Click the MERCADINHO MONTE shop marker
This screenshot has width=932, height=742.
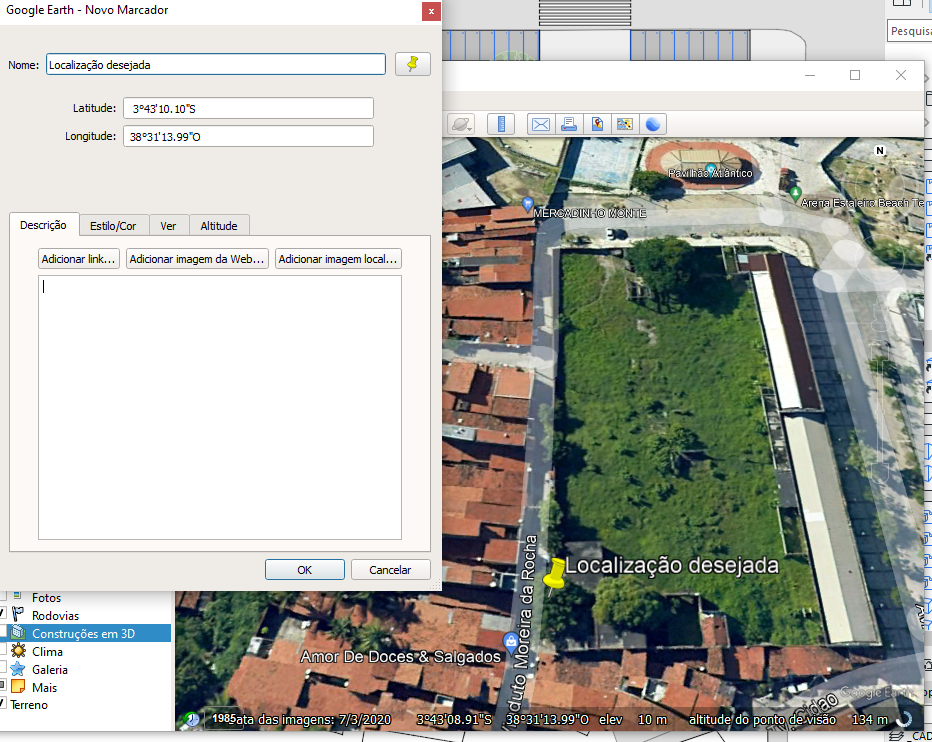pos(527,204)
